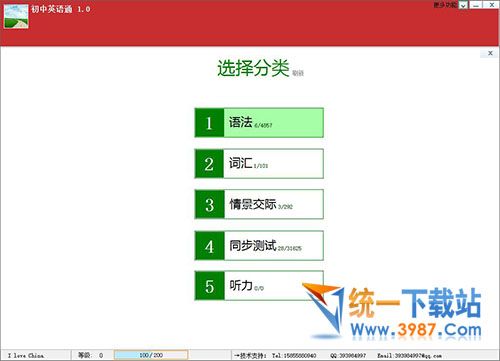
Task: Minimize the 初中英语通 window
Action: (x=476, y=5)
